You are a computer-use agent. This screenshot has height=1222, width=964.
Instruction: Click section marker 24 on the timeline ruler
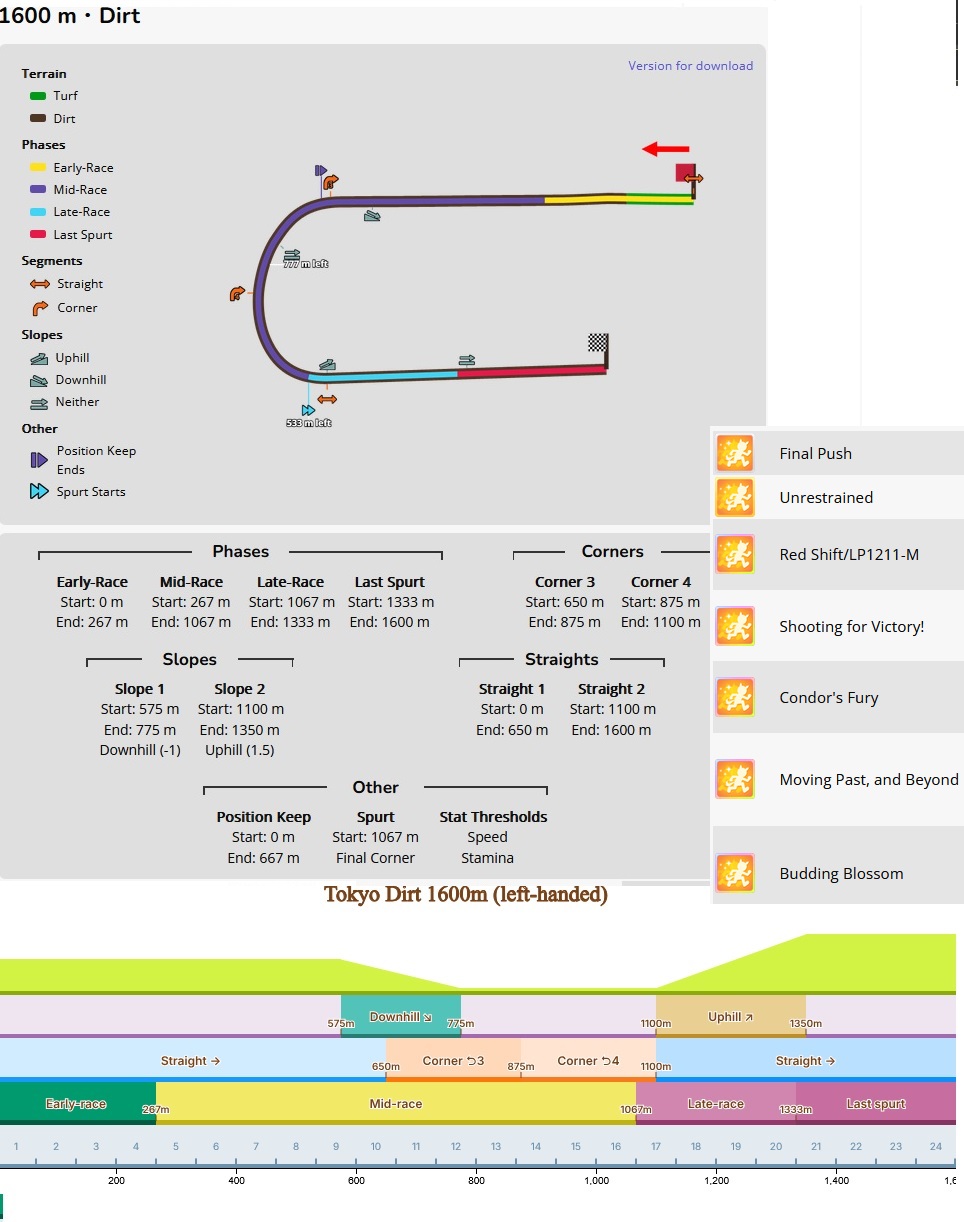point(936,1147)
